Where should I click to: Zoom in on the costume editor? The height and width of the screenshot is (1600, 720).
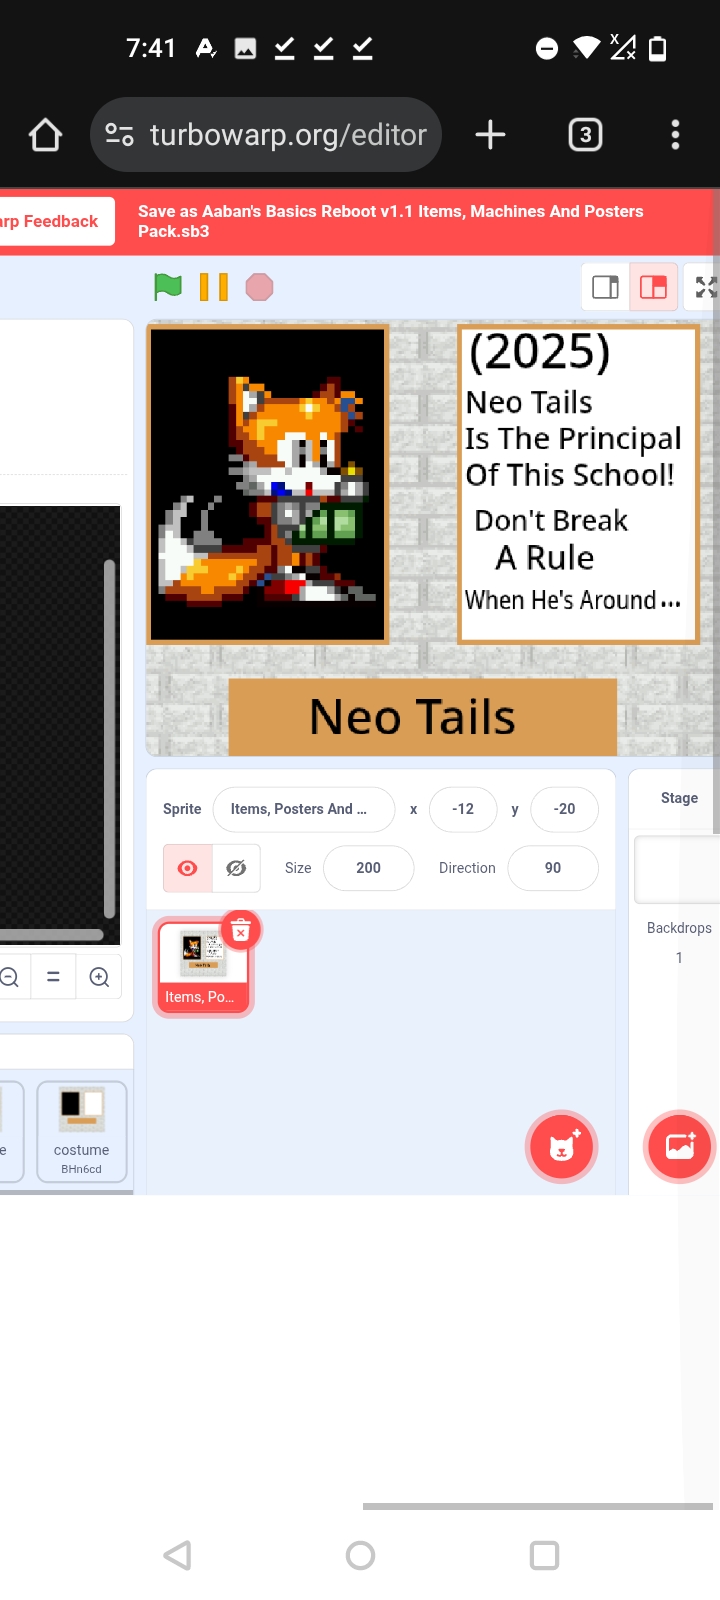(99, 977)
